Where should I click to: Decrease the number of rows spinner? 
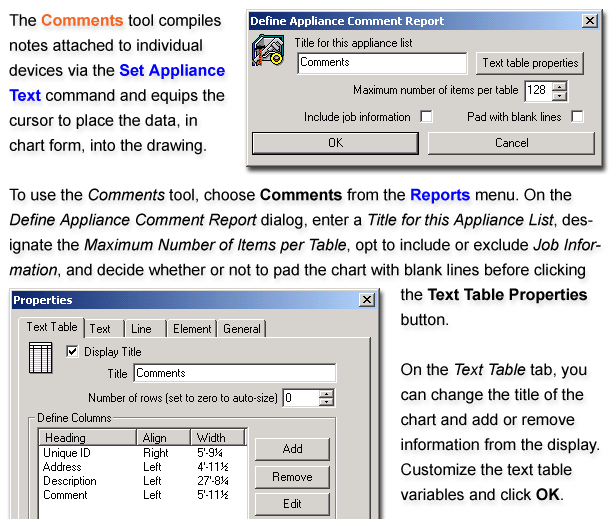point(326,402)
